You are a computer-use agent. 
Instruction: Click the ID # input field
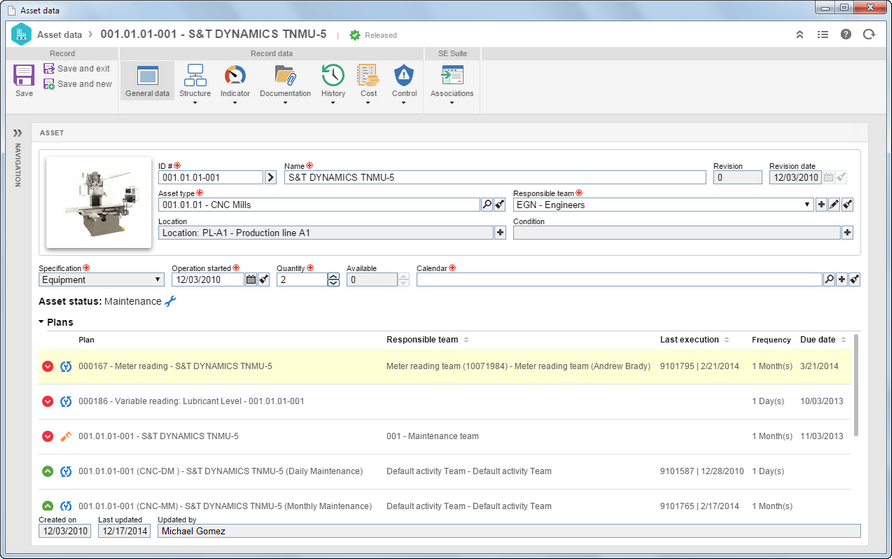pyautogui.click(x=210, y=177)
